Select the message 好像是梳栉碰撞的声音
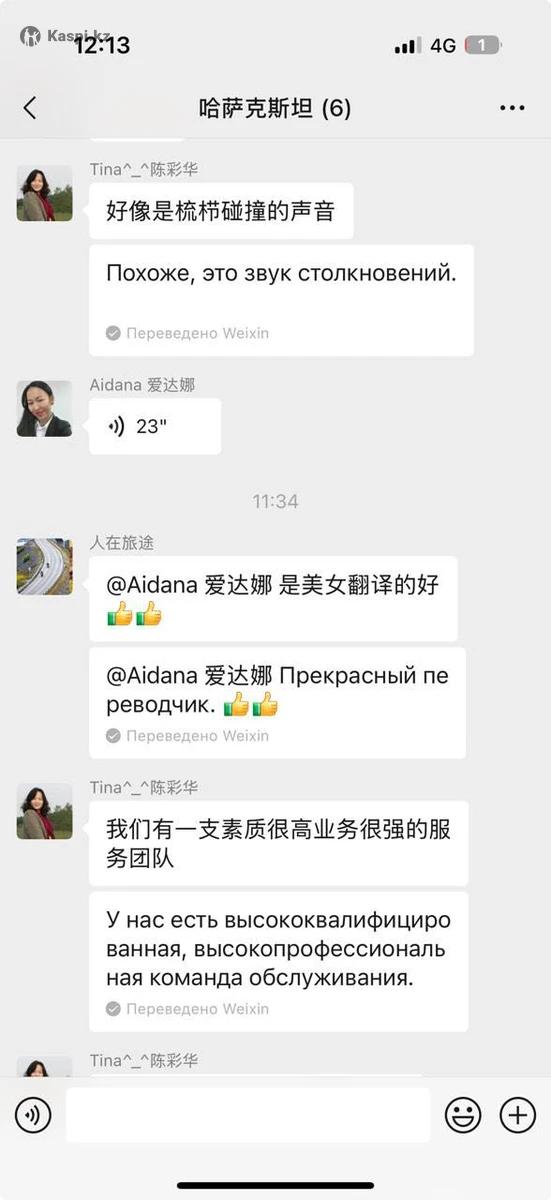This screenshot has width=551, height=1200. tap(221, 211)
